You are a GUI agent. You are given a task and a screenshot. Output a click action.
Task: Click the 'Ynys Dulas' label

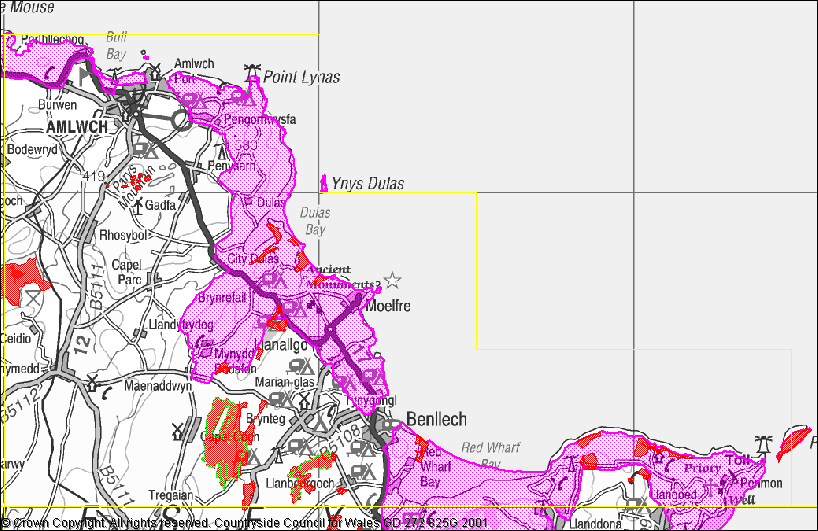point(368,184)
